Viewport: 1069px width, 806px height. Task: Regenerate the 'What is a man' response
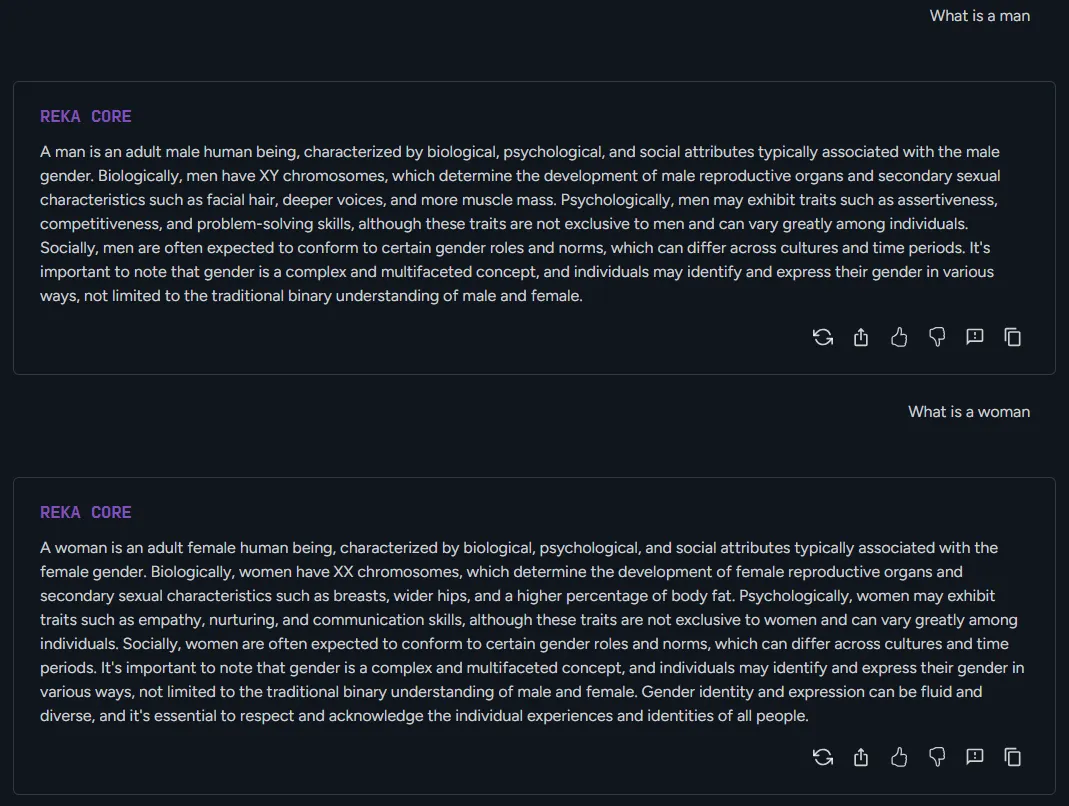(823, 338)
